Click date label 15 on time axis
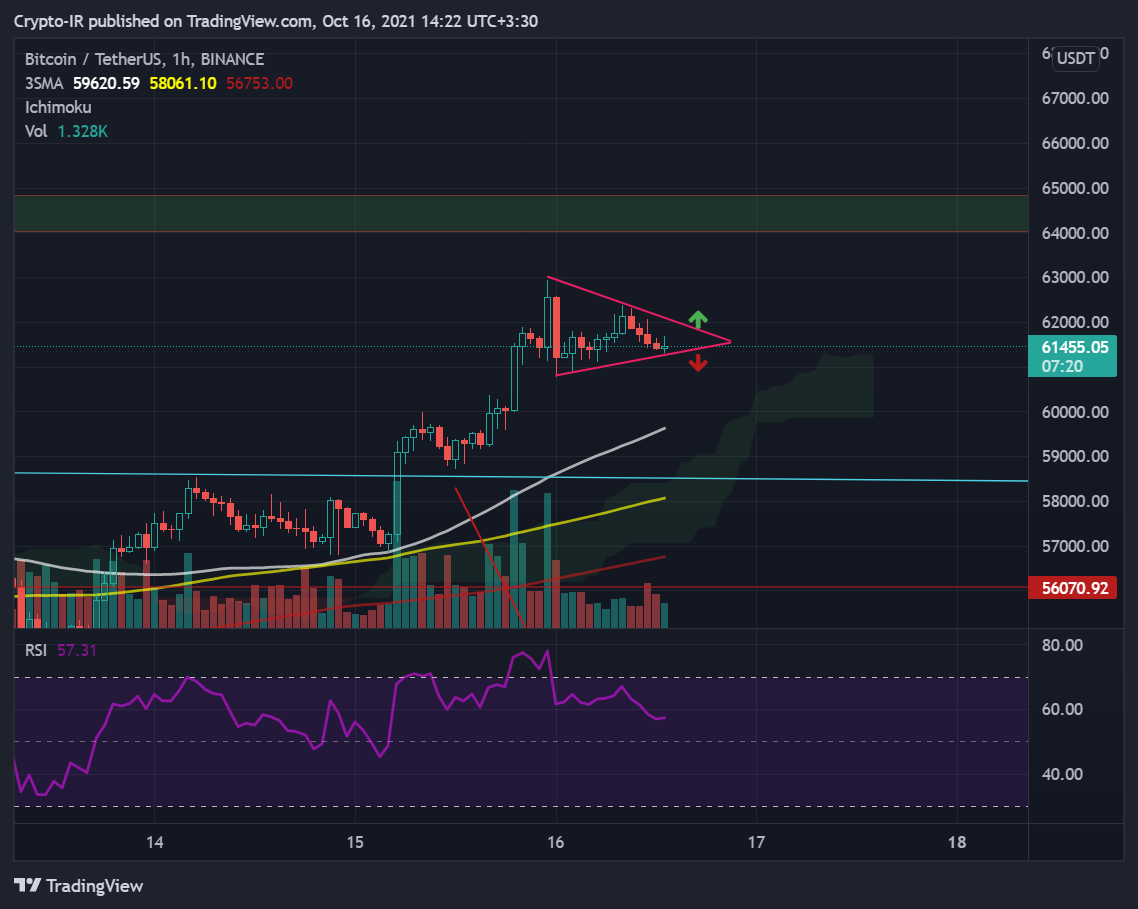1138x909 pixels. click(355, 842)
